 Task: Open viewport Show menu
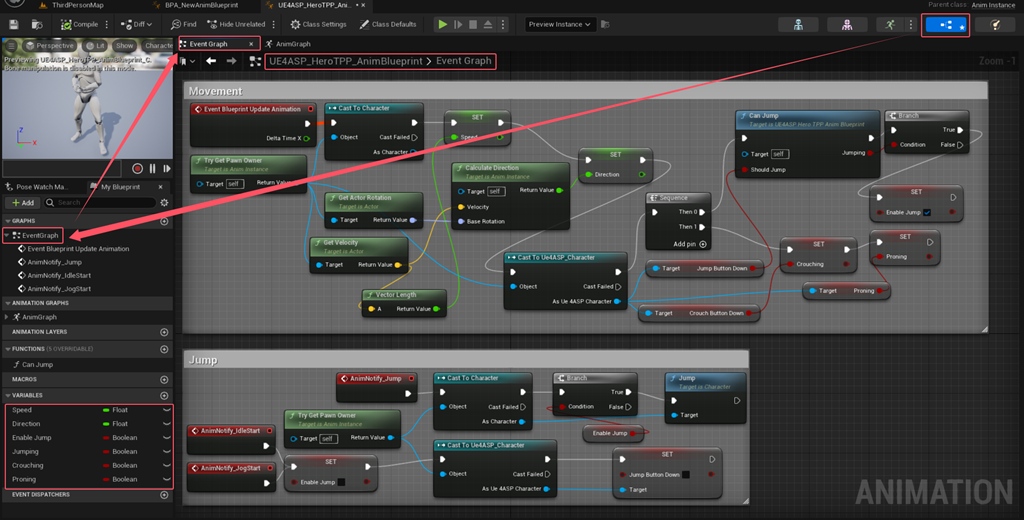click(x=124, y=46)
